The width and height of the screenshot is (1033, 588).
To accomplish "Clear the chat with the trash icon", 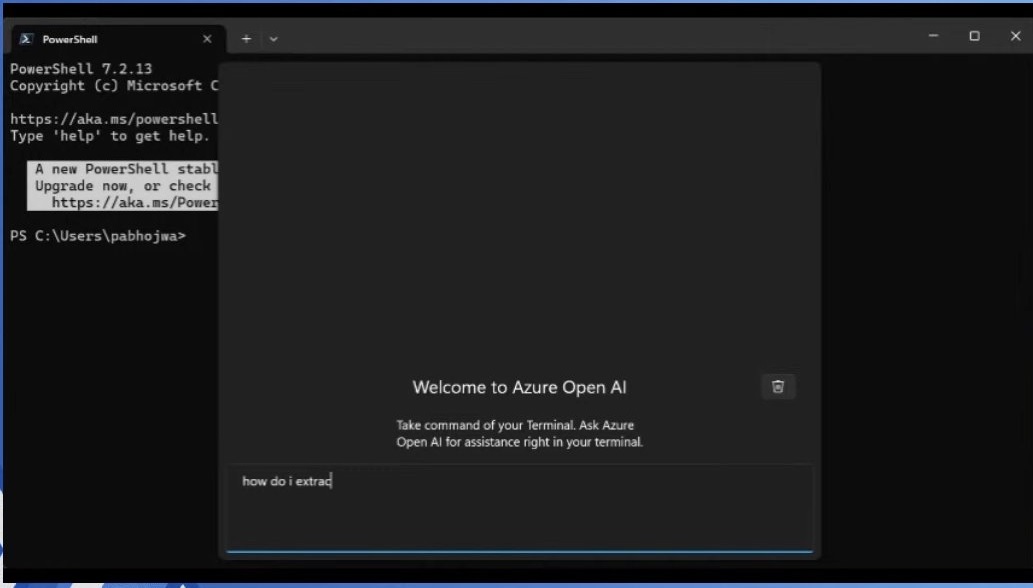I will click(778, 386).
